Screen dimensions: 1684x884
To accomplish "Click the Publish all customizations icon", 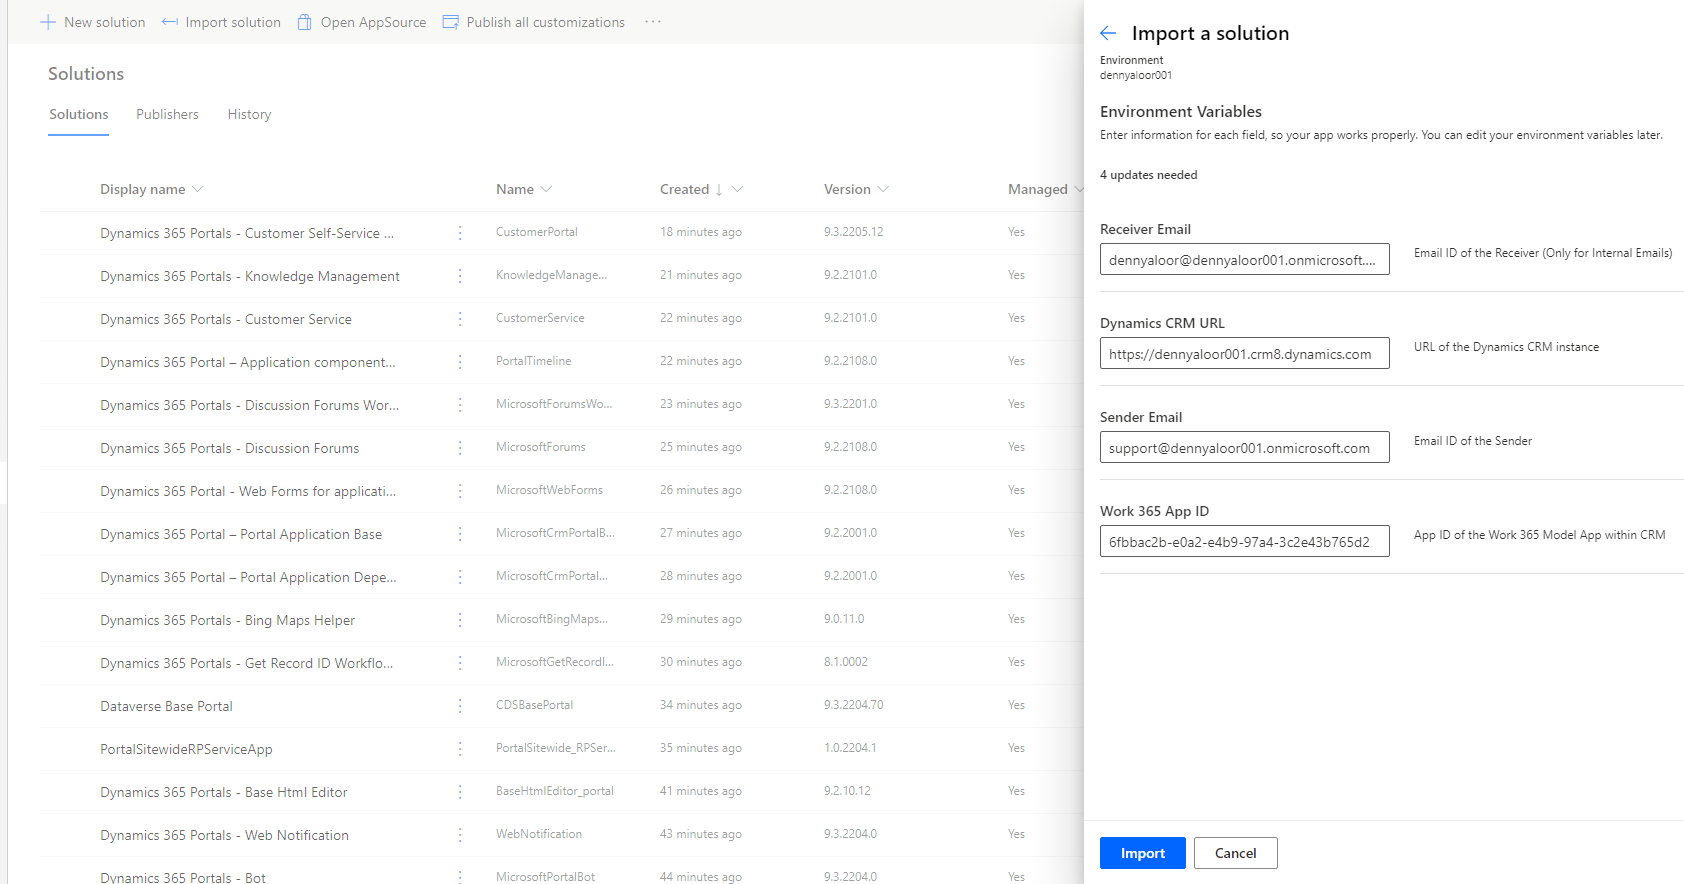I will (x=451, y=22).
